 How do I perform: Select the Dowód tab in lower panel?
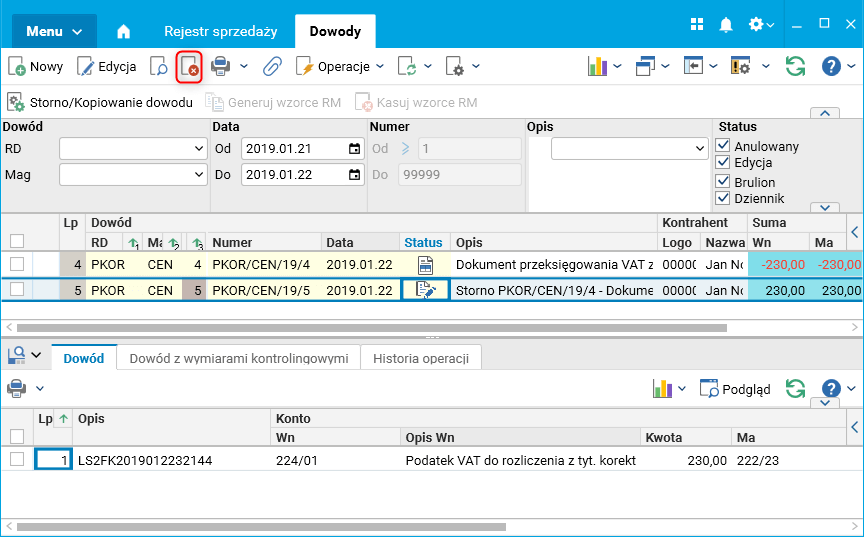click(x=84, y=358)
